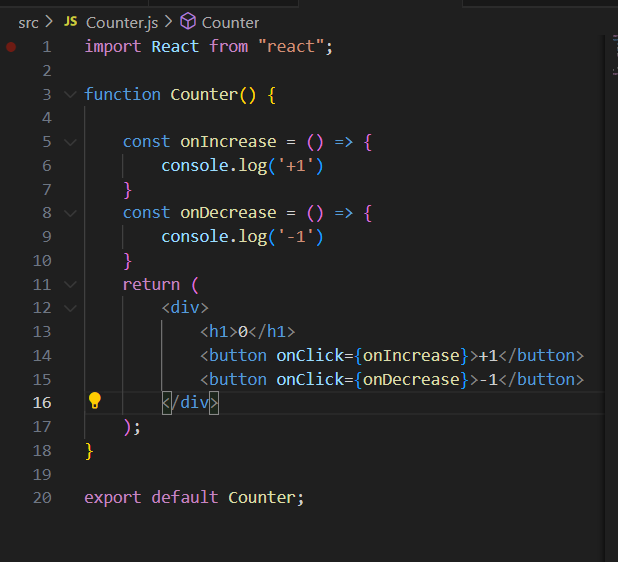Open the Counter.js breadcrumb segment
Screen dimensions: 618x562
tap(122, 23)
